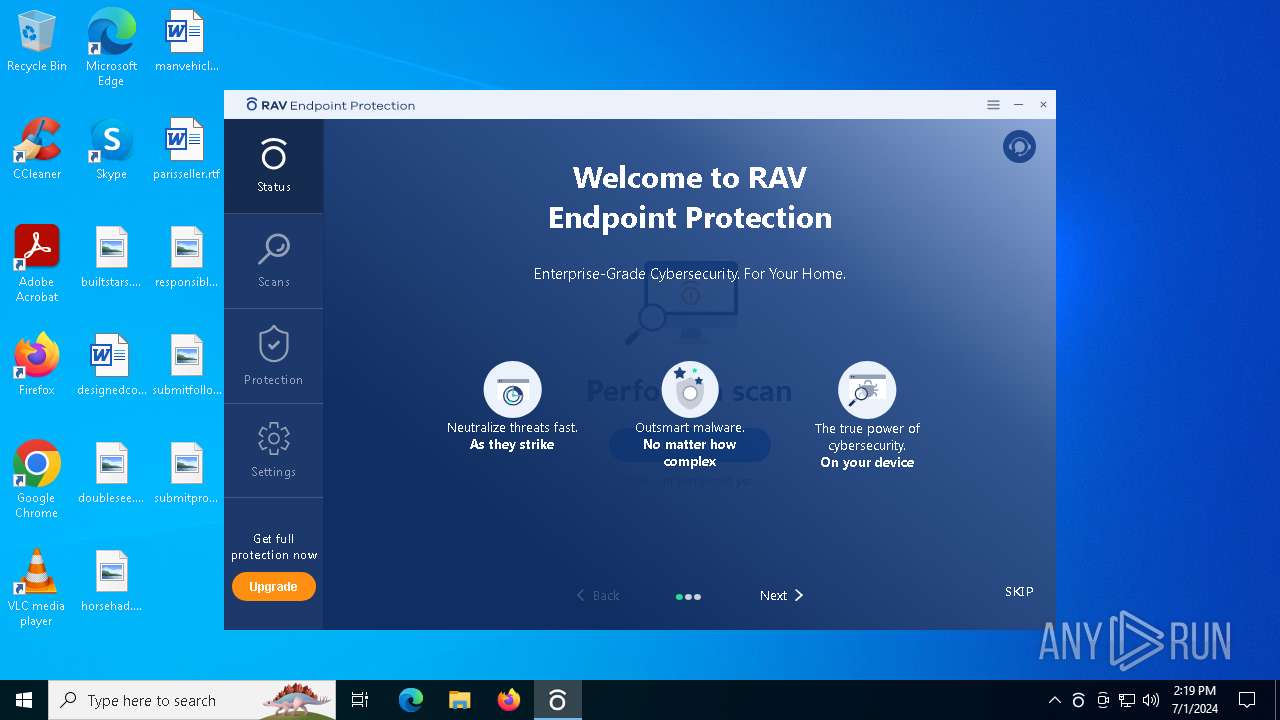Image resolution: width=1280 pixels, height=720 pixels.
Task: Click Next in the welcome tour
Action: [x=781, y=595]
